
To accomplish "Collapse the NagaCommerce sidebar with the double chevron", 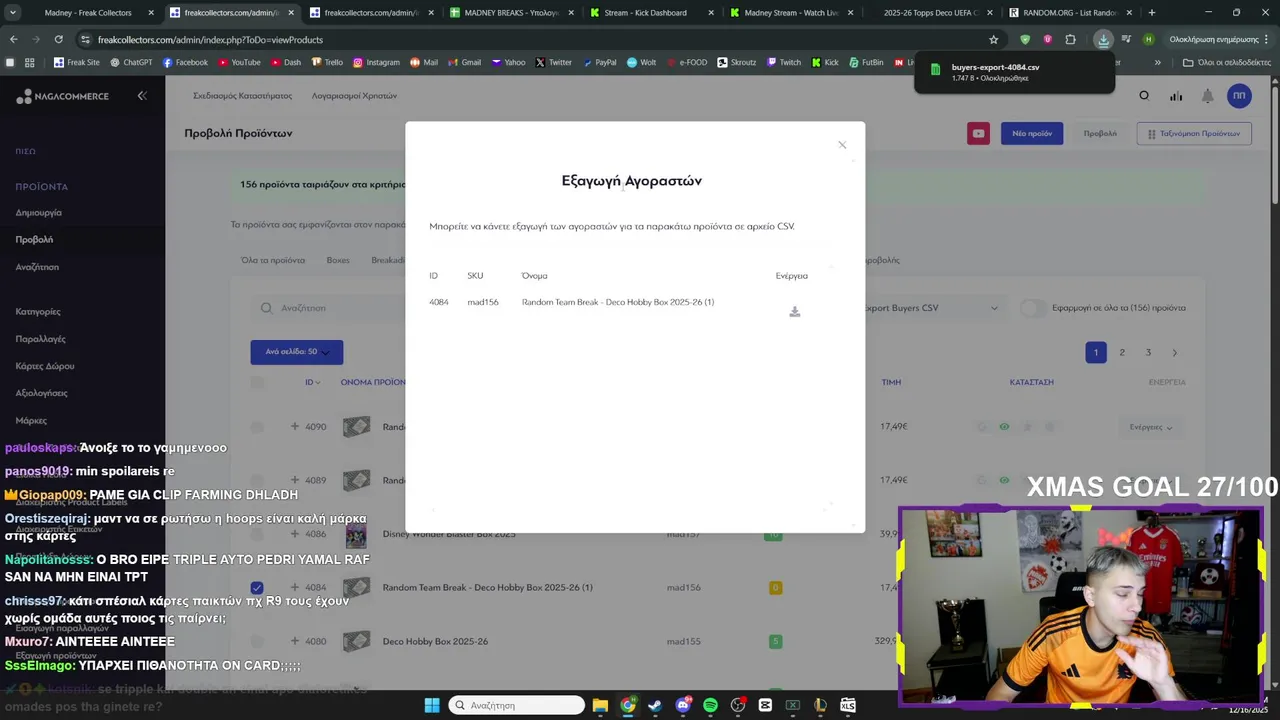I will pos(142,96).
